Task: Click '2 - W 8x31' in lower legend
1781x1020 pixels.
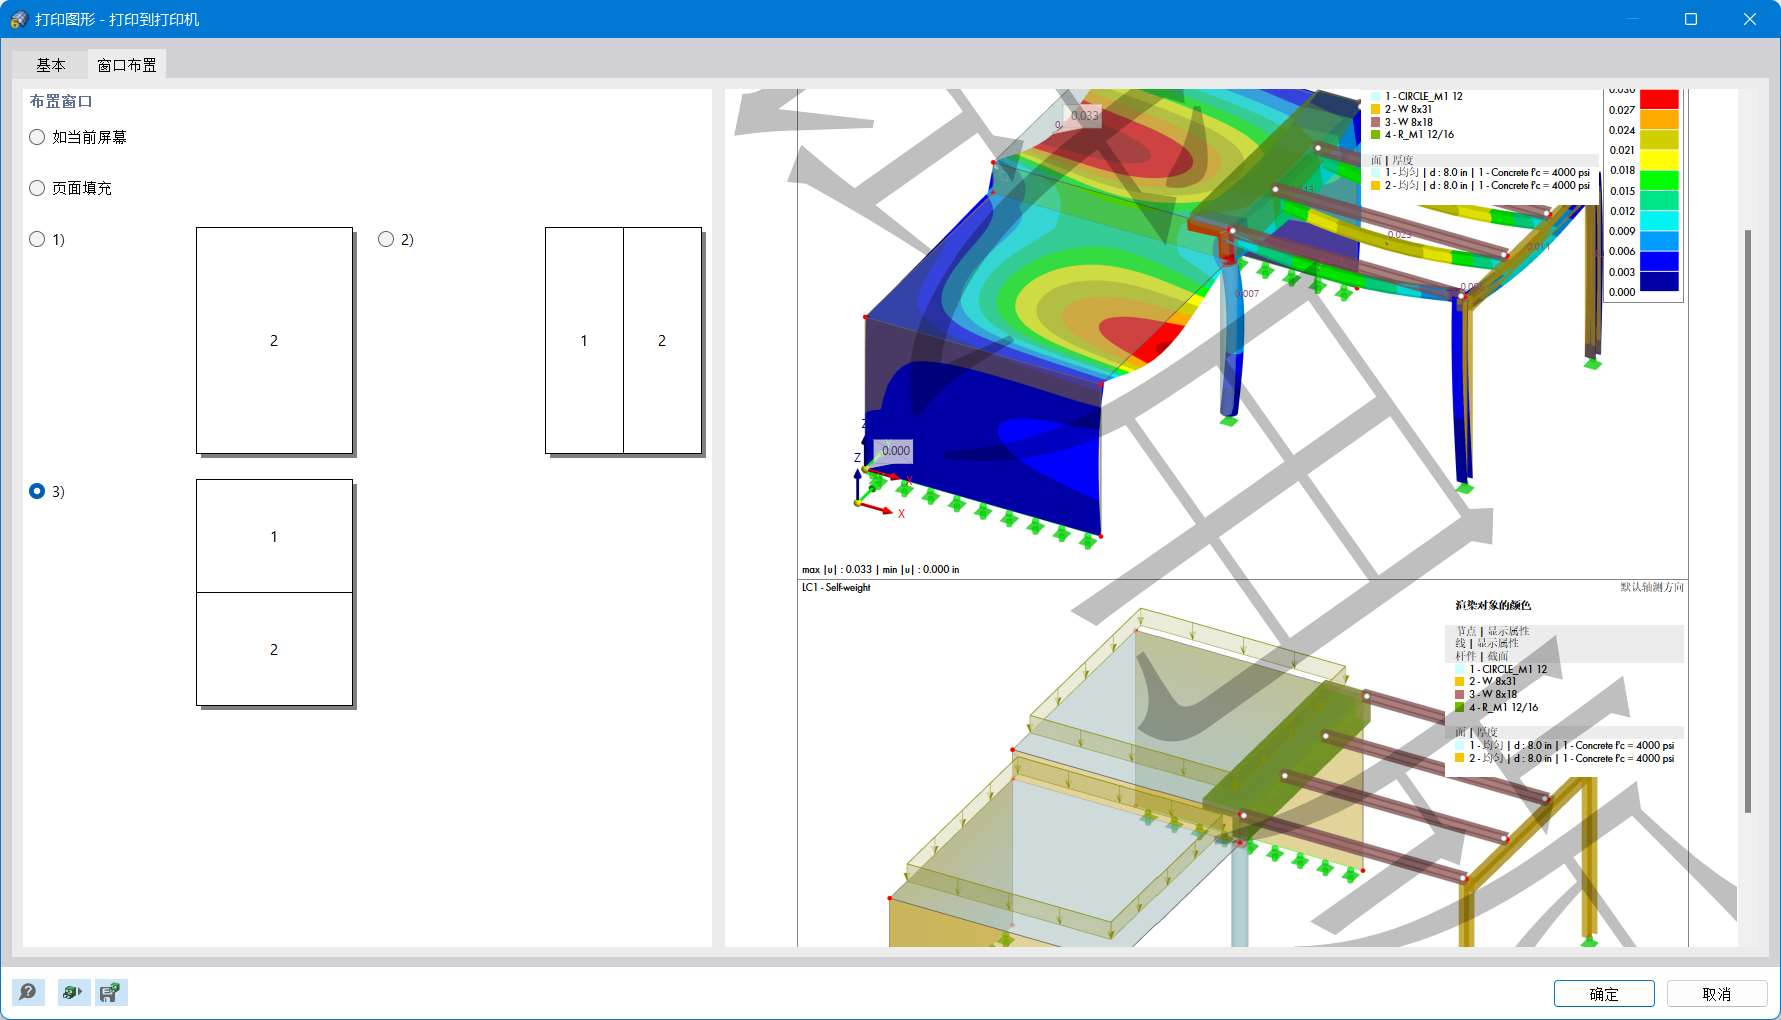Action: (1492, 681)
